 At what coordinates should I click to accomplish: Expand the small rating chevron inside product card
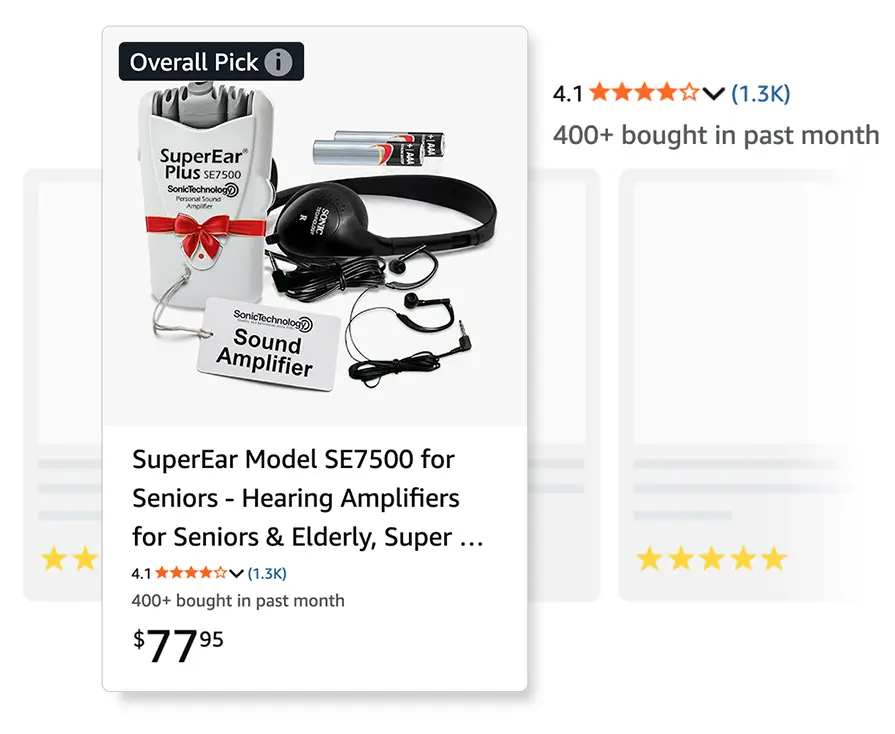[x=236, y=573]
